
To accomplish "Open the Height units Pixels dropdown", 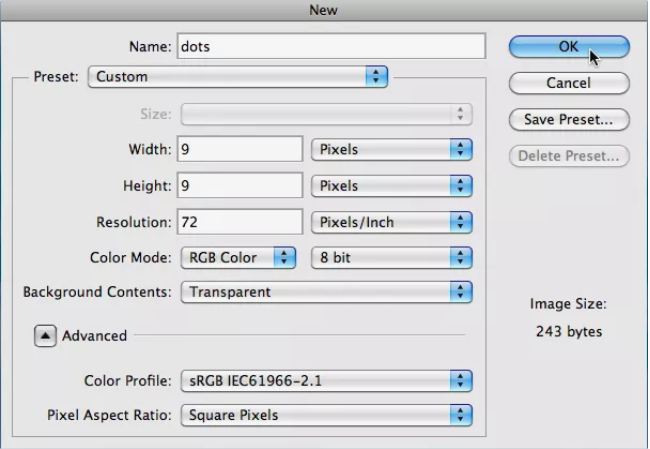I will pos(392,186).
